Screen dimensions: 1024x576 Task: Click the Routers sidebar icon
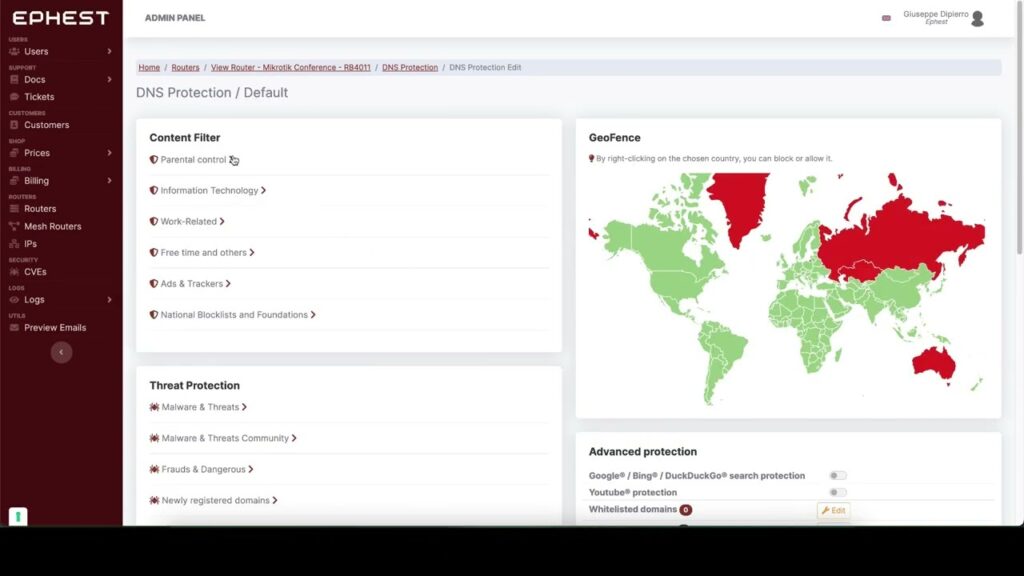(x=14, y=209)
